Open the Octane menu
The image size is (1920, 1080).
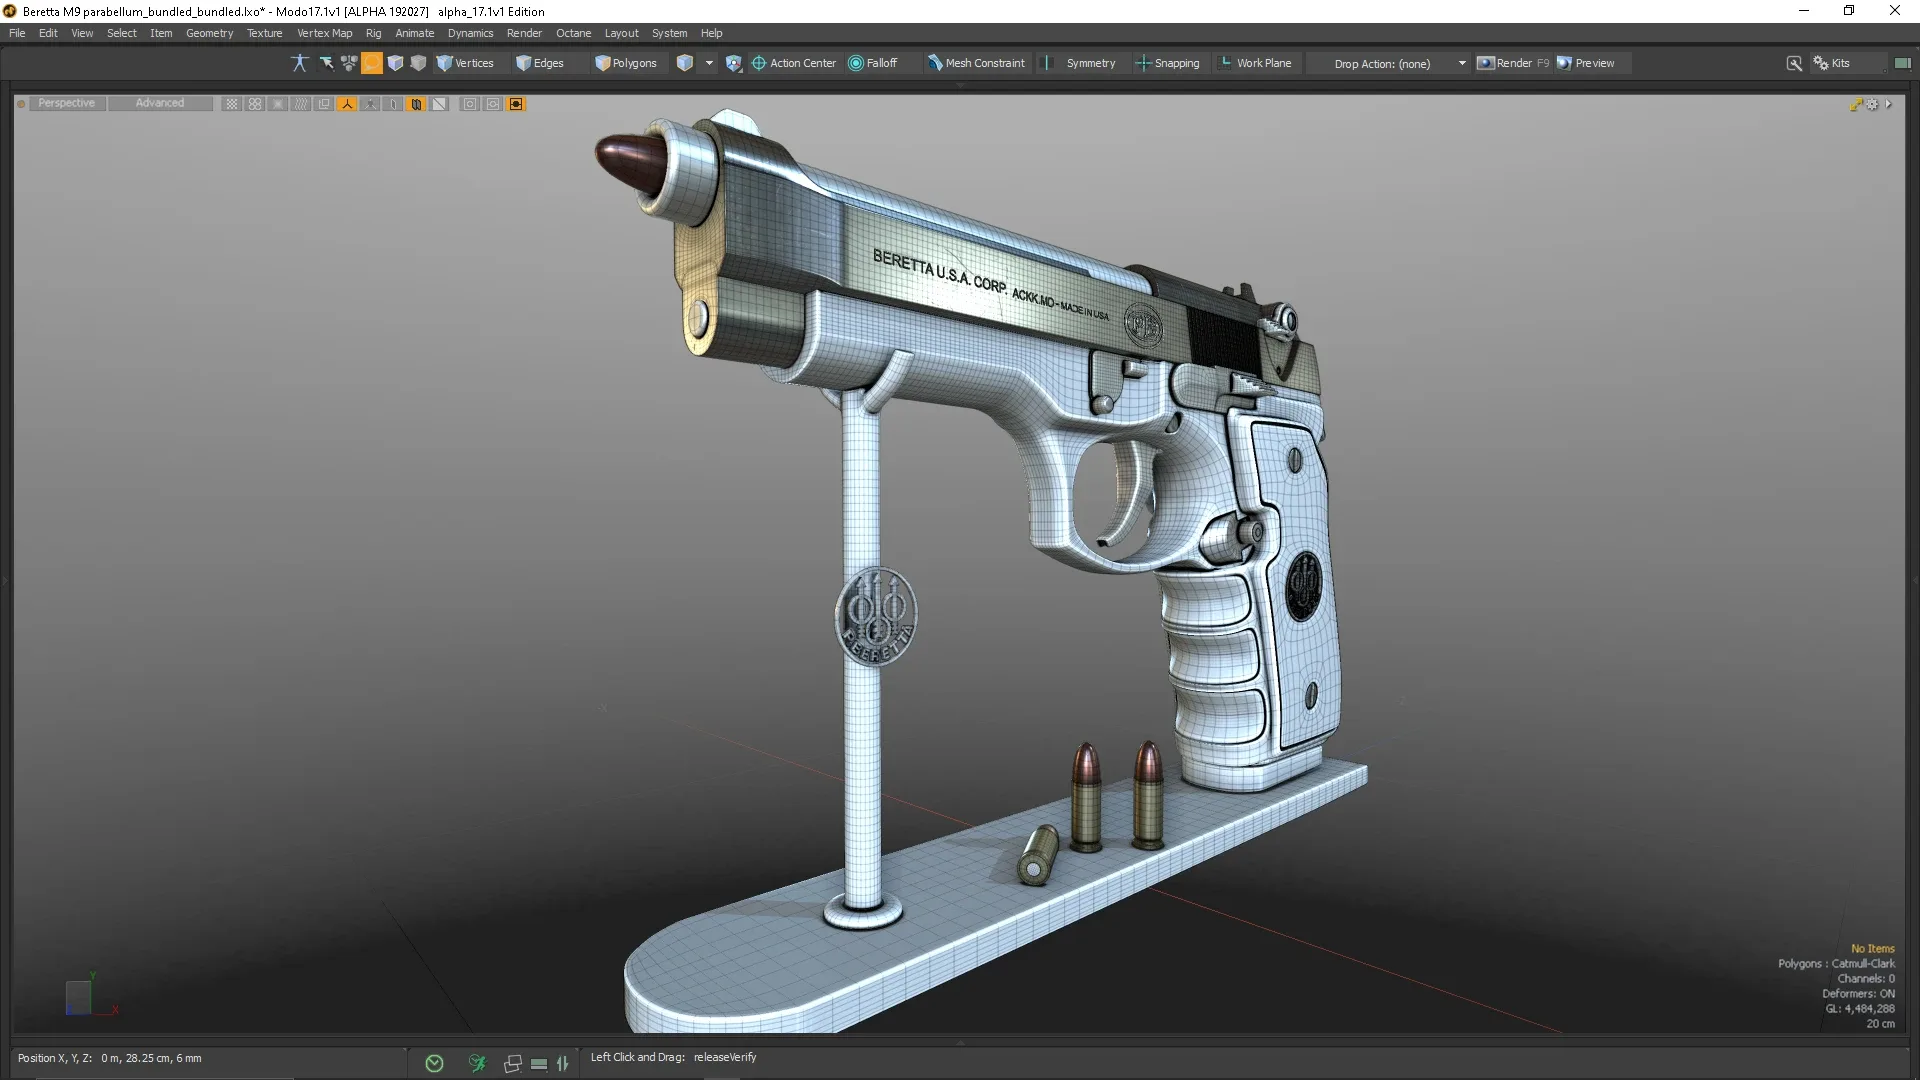tap(573, 33)
